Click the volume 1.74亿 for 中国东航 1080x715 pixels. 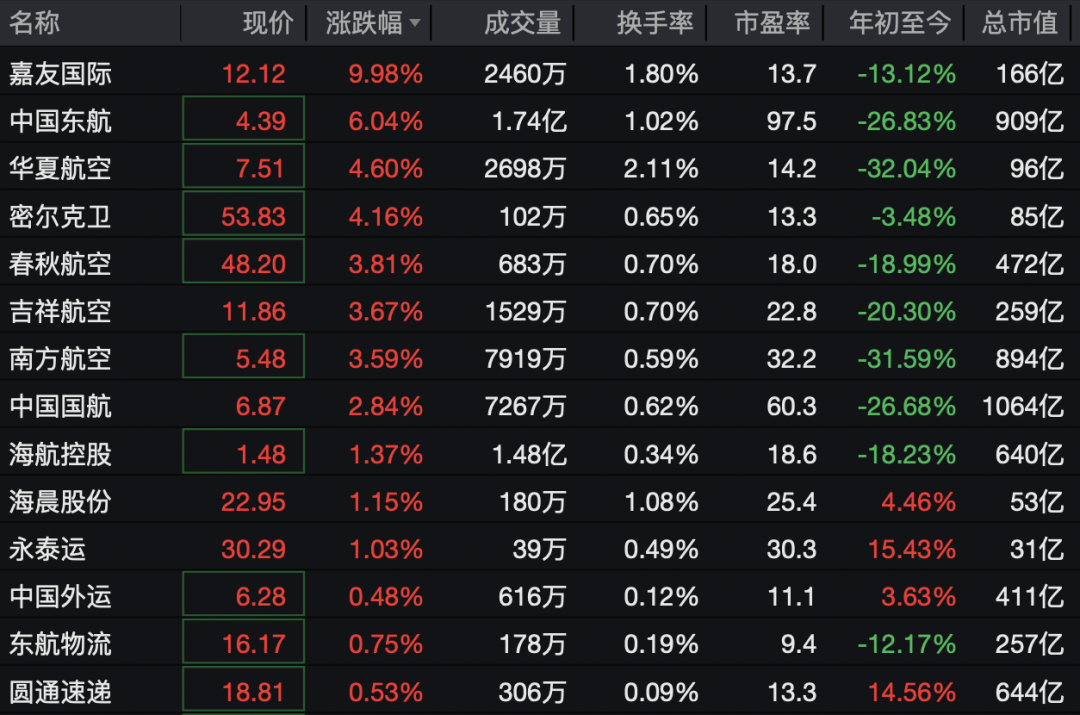[529, 121]
